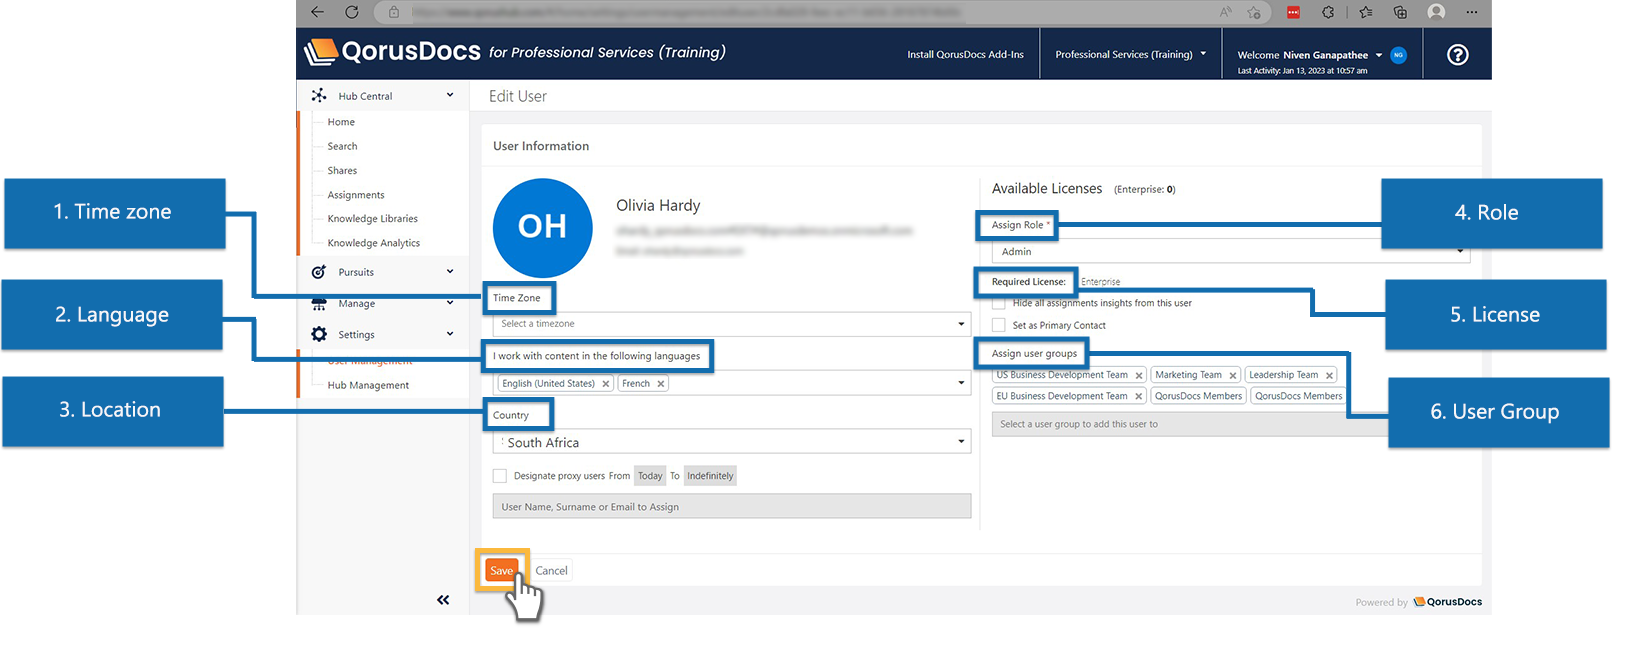Viewport: 1631px width, 649px height.
Task: Open the browser favorites list icon
Action: (1366, 12)
